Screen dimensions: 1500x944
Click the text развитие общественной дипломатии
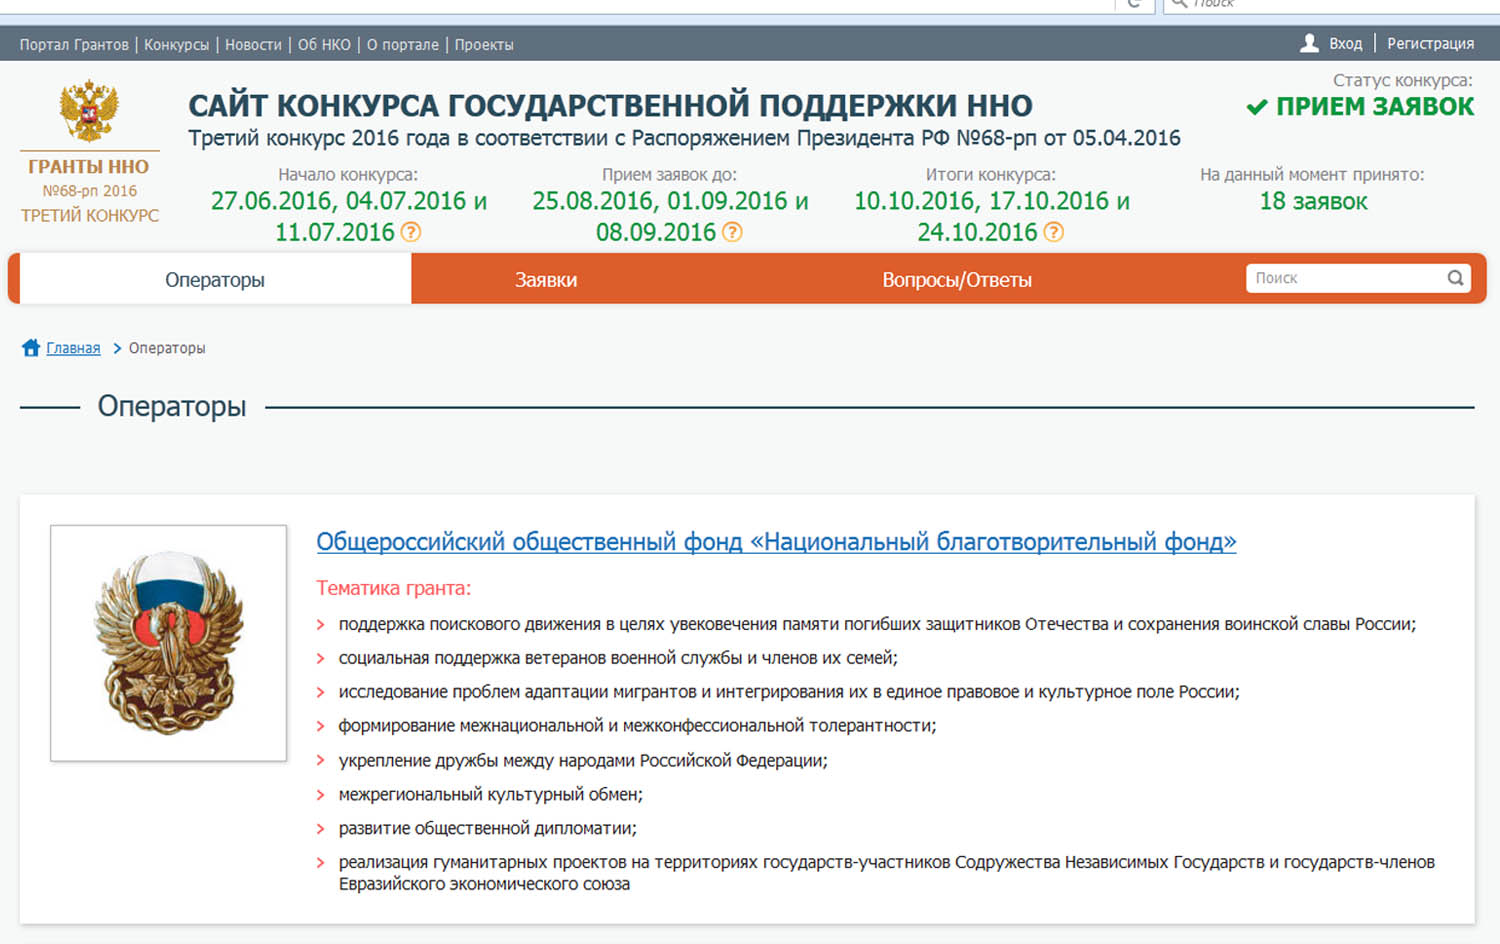[x=488, y=828]
